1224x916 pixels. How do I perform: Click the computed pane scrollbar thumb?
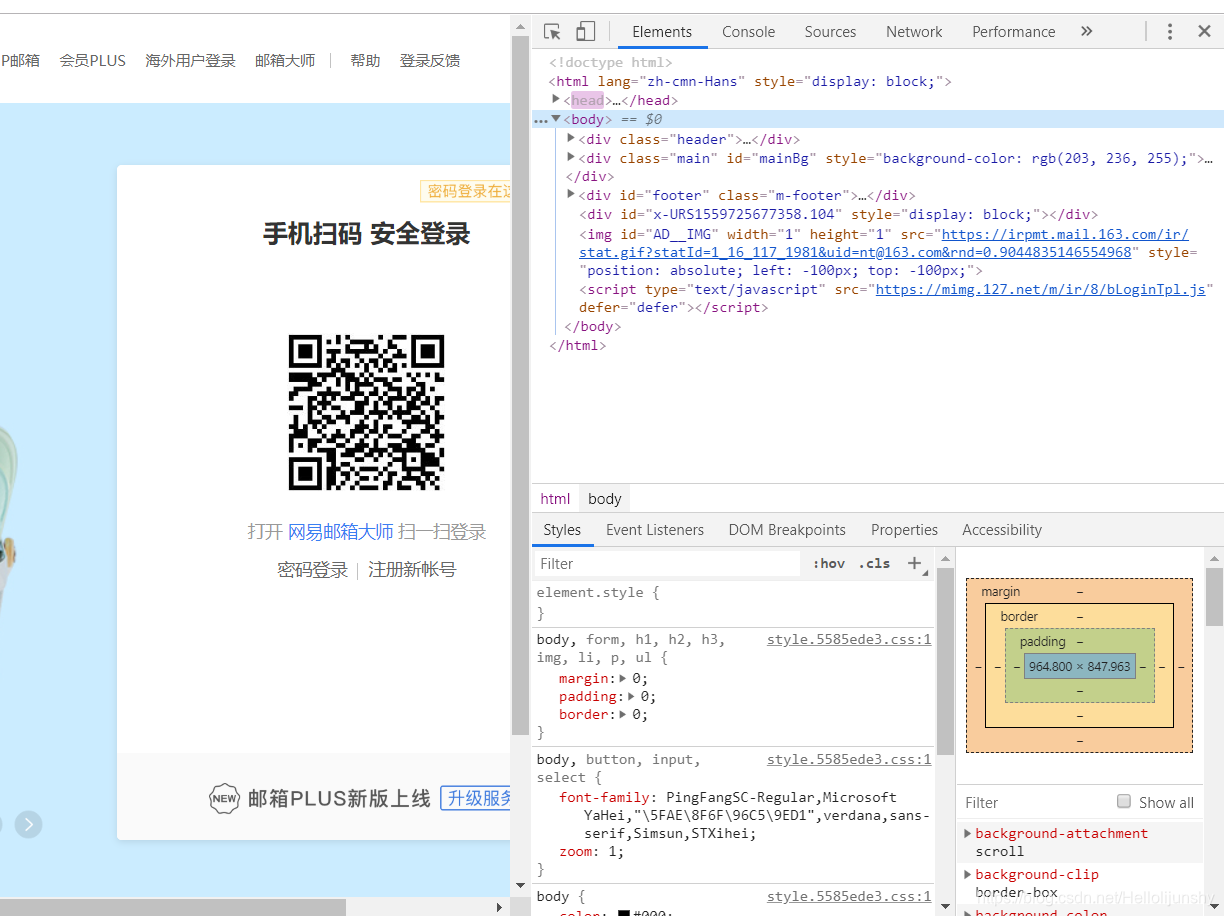(1214, 597)
